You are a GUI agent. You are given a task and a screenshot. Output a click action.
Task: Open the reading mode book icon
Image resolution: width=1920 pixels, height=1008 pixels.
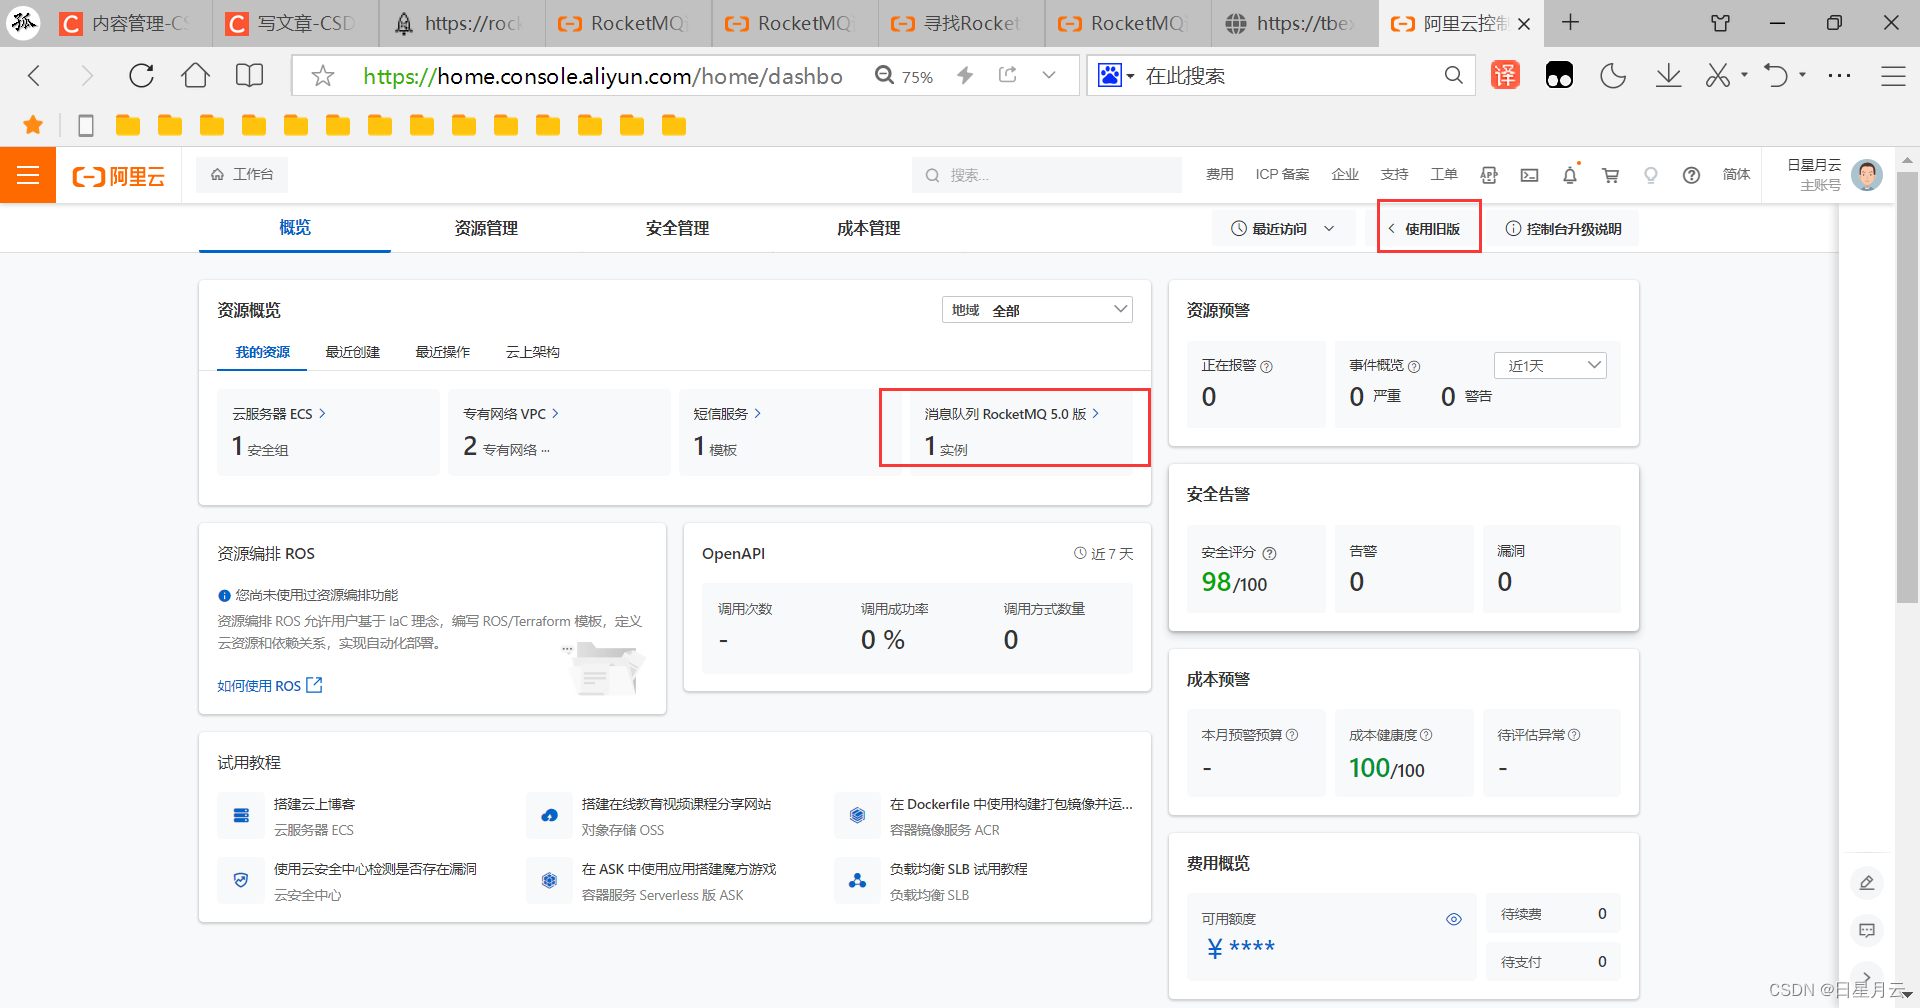[249, 76]
